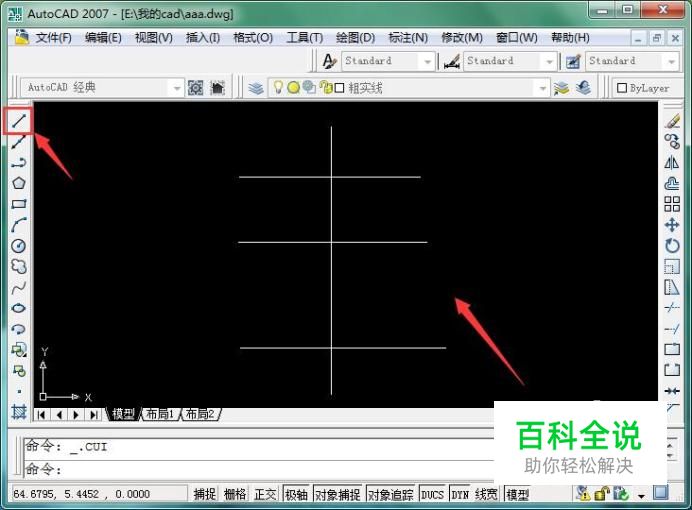The height and width of the screenshot is (510, 692).
Task: Switch to the 布局1 layout tab
Action: point(160,414)
